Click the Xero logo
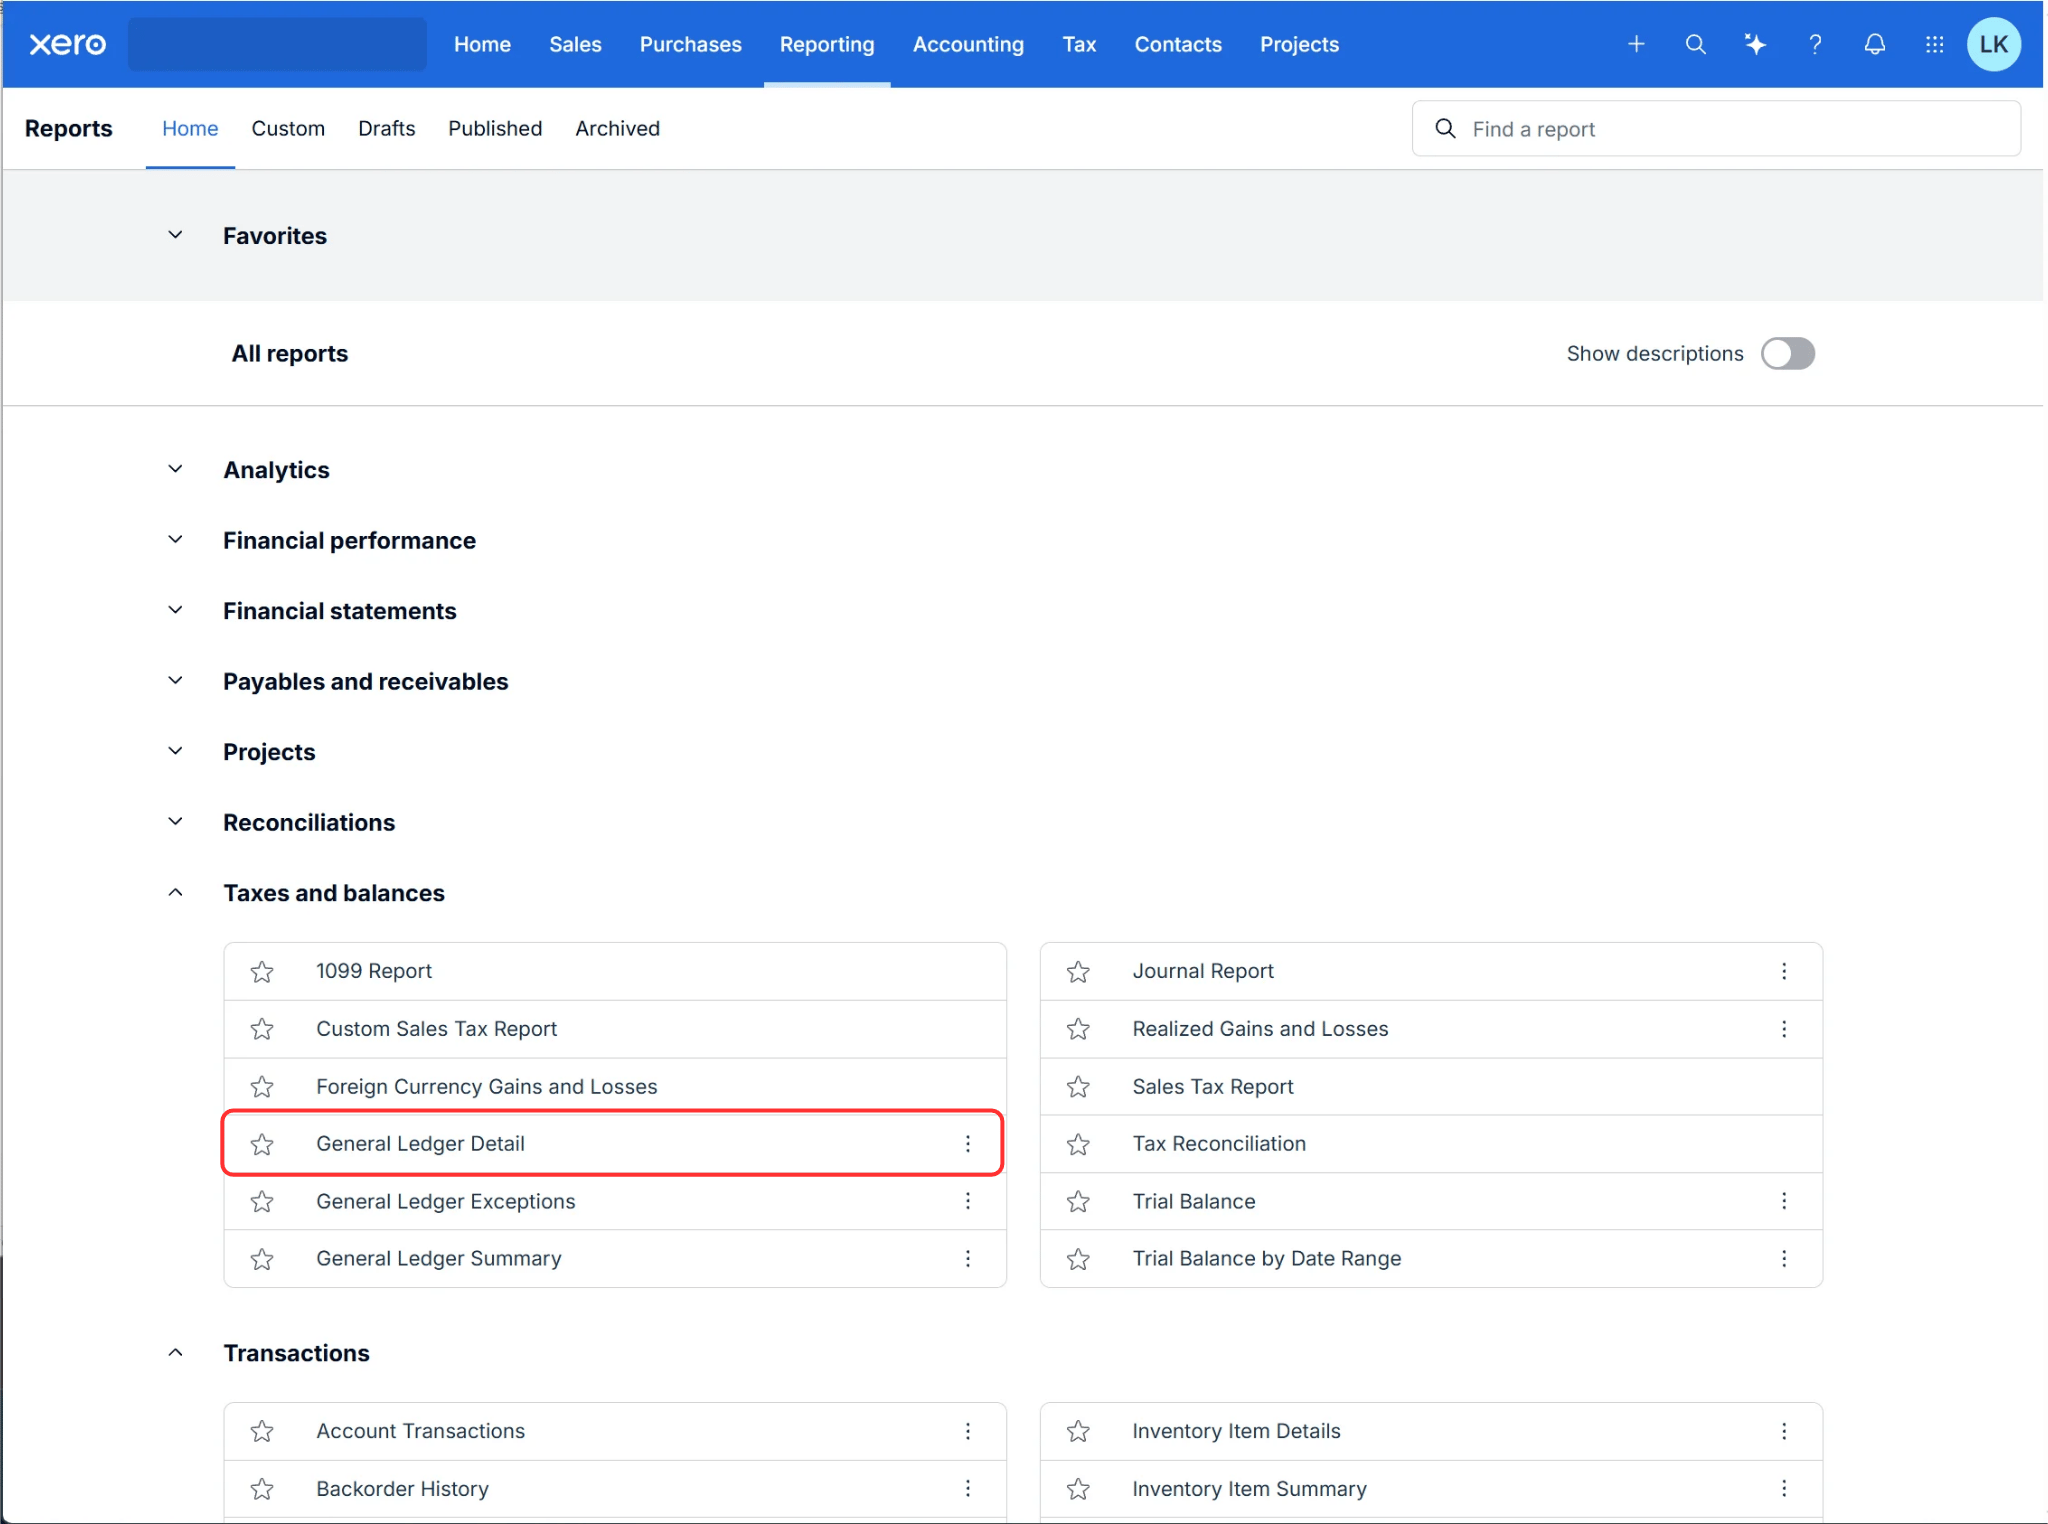 67,44
